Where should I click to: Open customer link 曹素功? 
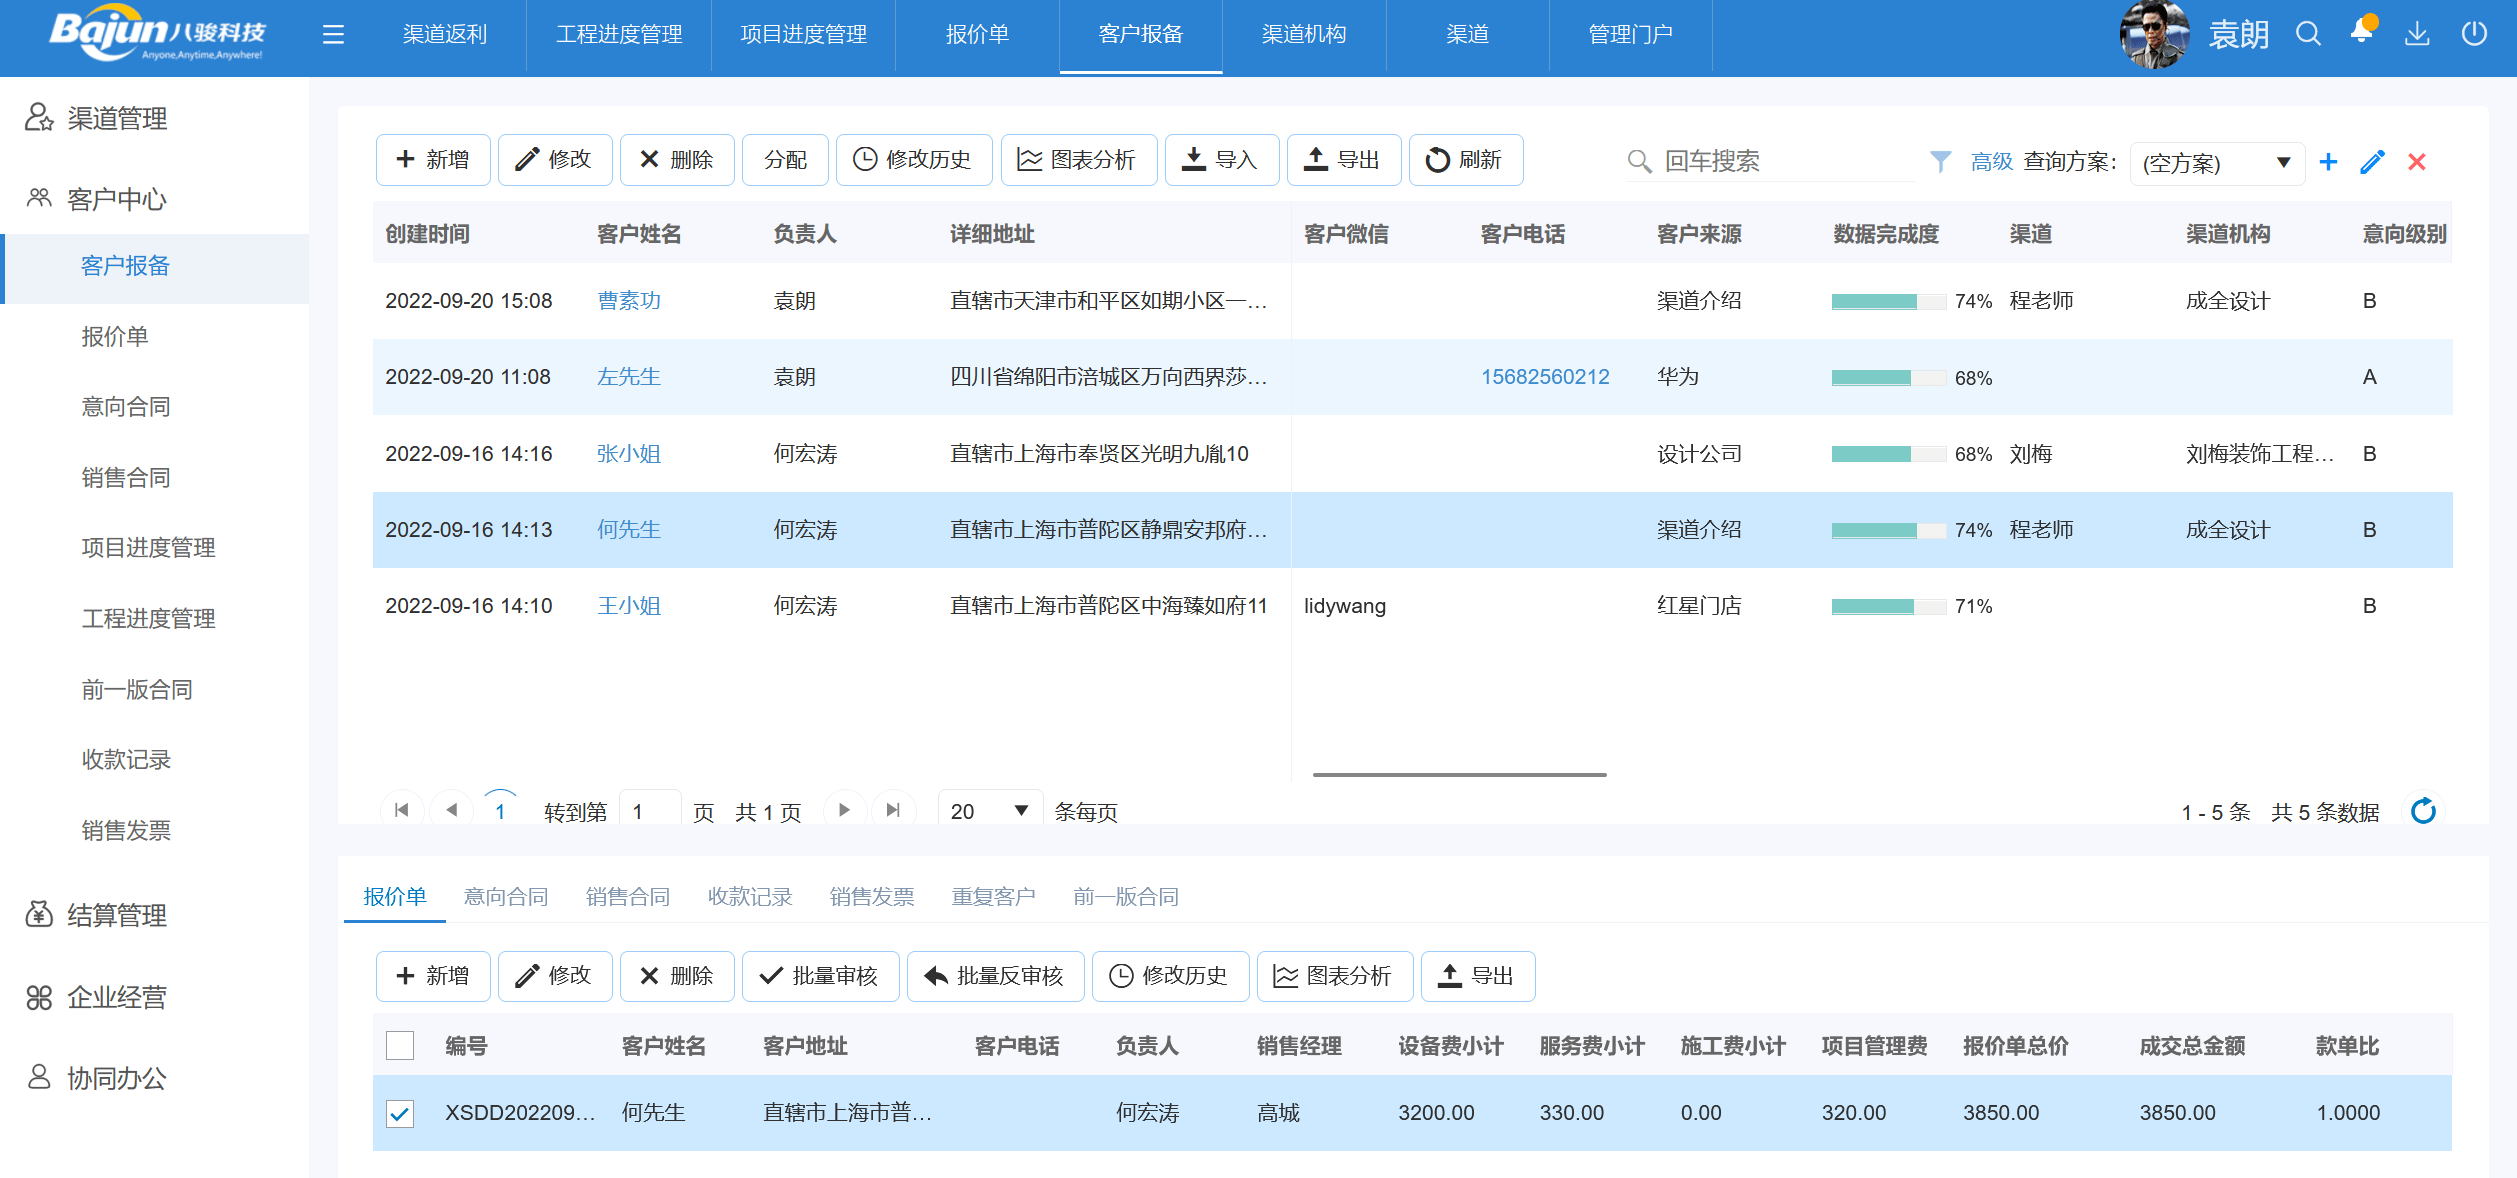click(629, 301)
